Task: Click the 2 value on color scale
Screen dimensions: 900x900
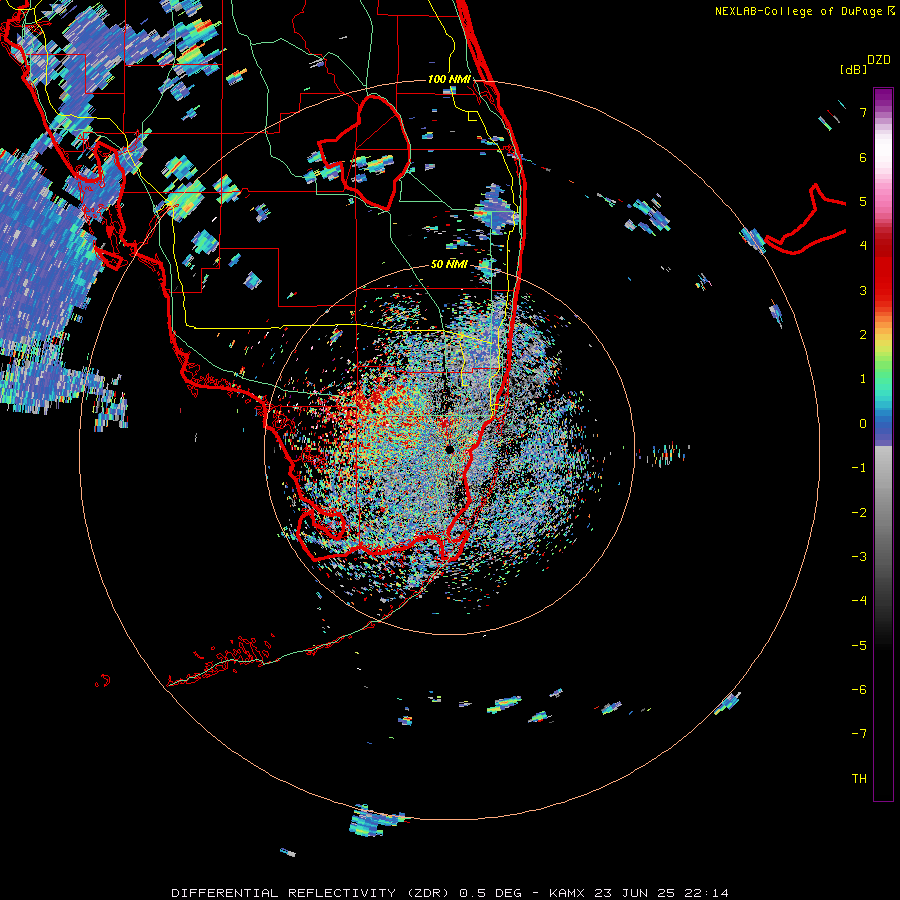Action: [x=863, y=335]
